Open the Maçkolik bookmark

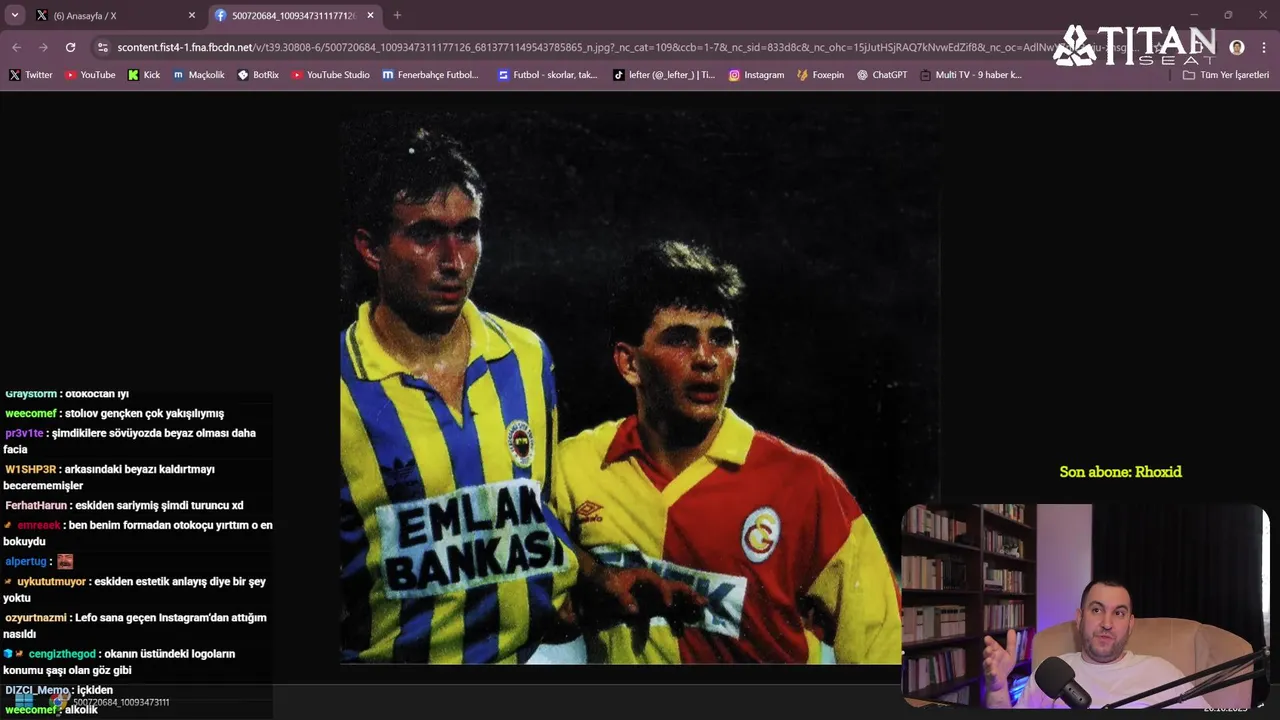click(198, 75)
